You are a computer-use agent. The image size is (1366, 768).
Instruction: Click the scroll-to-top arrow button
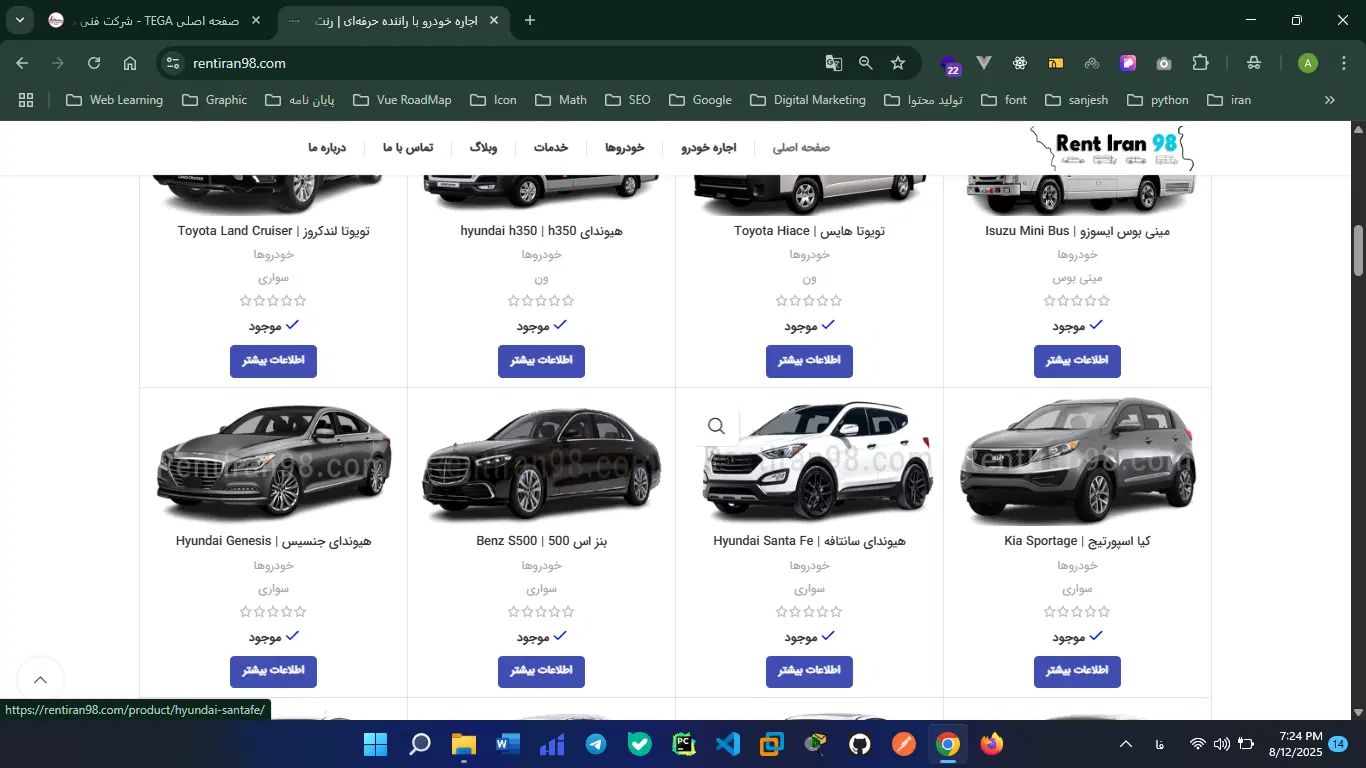click(40, 681)
